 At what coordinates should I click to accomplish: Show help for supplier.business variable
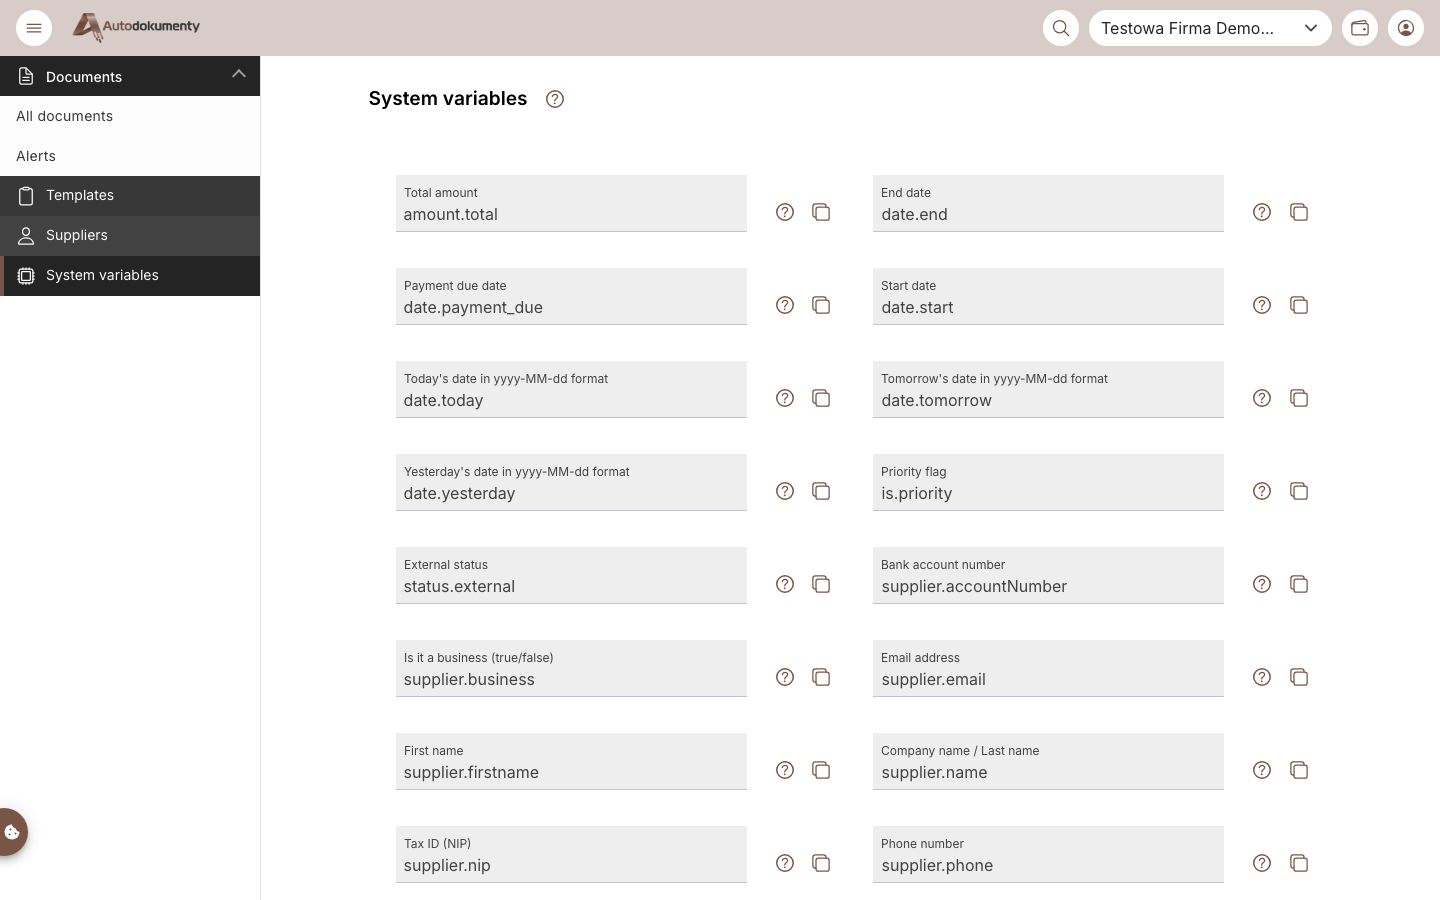pyautogui.click(x=785, y=677)
